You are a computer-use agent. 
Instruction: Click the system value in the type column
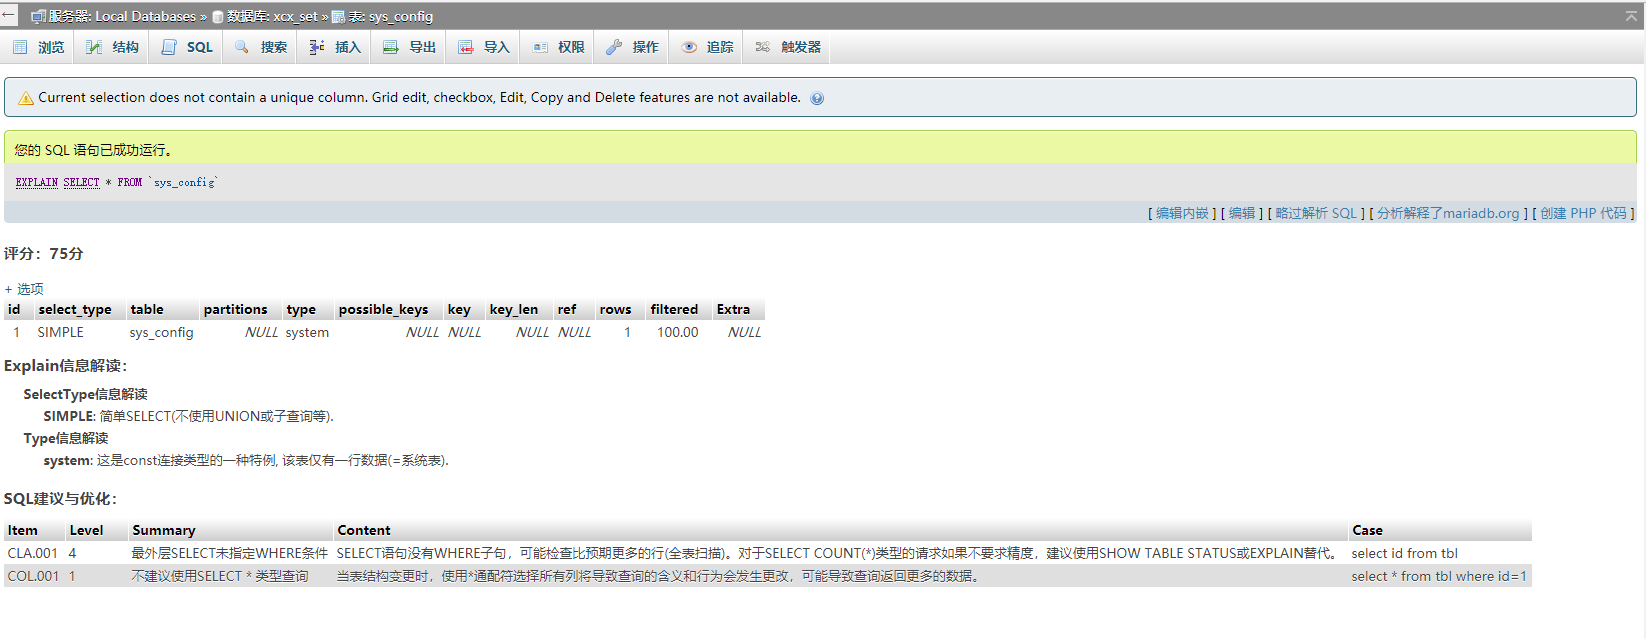pyautogui.click(x=307, y=332)
